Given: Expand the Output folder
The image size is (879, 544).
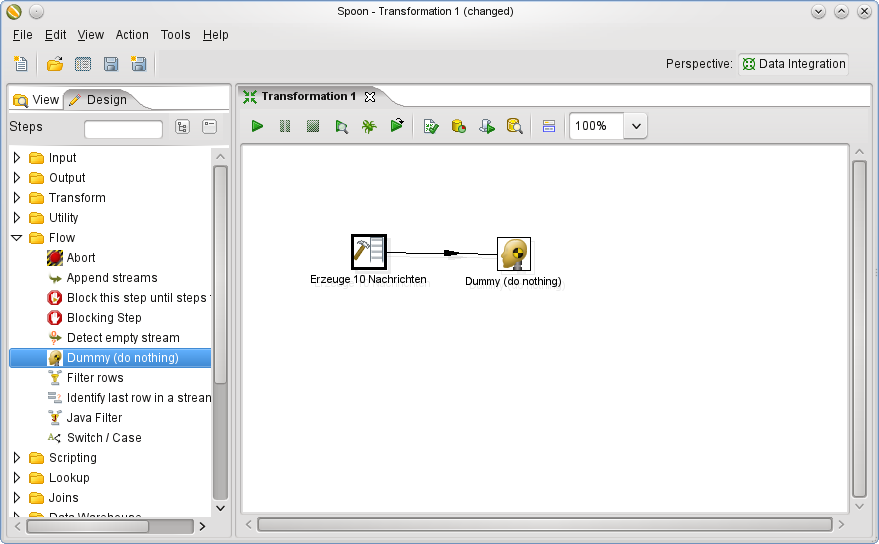Looking at the screenshot, I should pyautogui.click(x=17, y=178).
